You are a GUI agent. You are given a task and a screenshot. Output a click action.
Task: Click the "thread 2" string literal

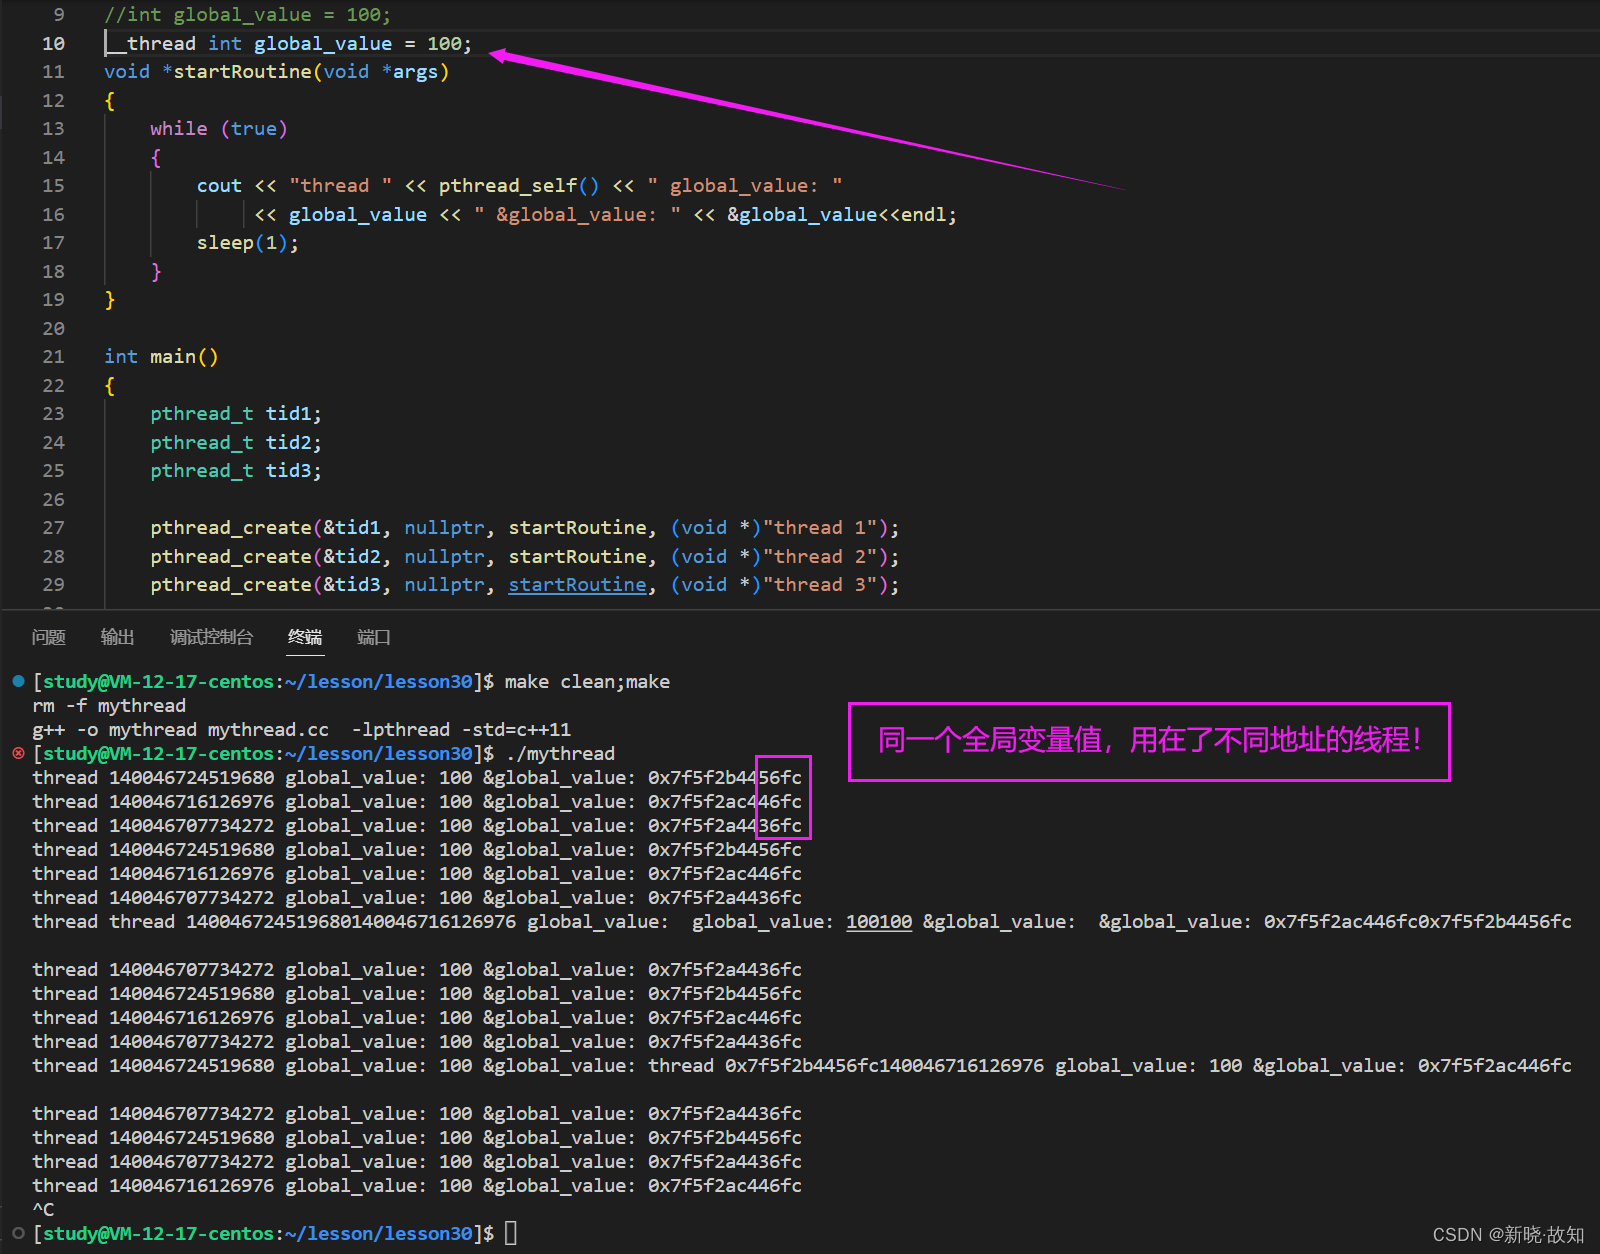coord(820,557)
